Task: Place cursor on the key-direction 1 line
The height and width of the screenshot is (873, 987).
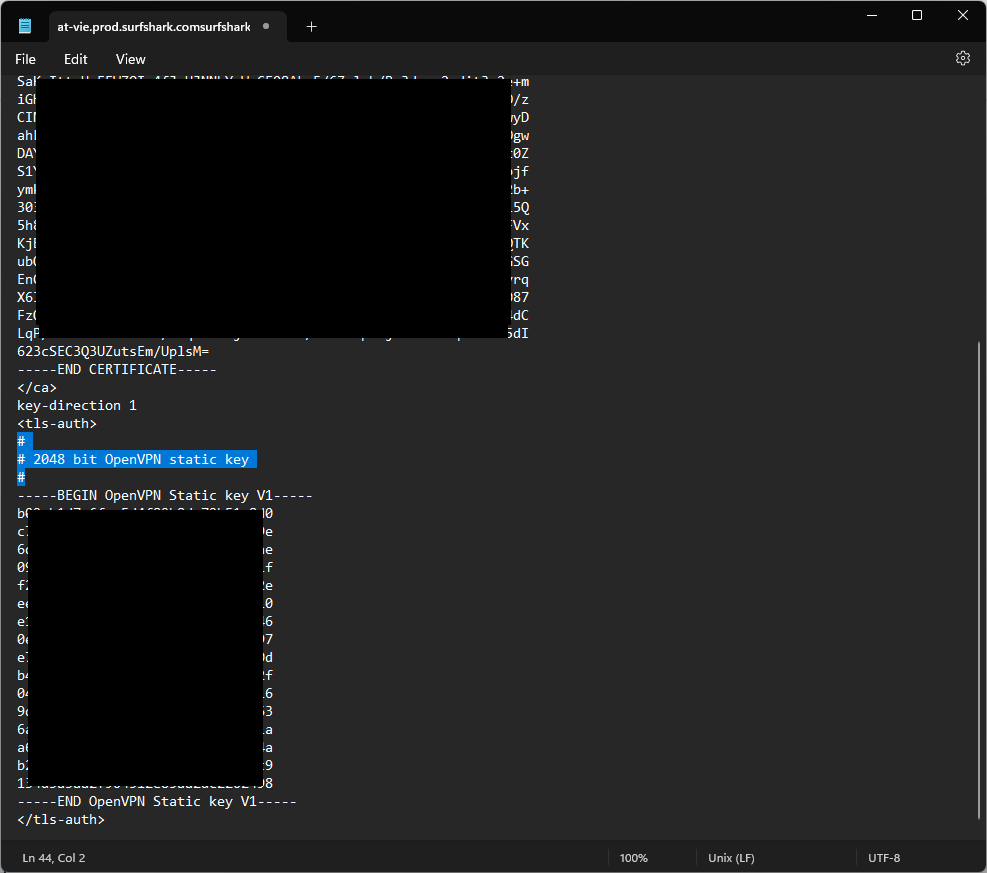Action: pos(77,406)
